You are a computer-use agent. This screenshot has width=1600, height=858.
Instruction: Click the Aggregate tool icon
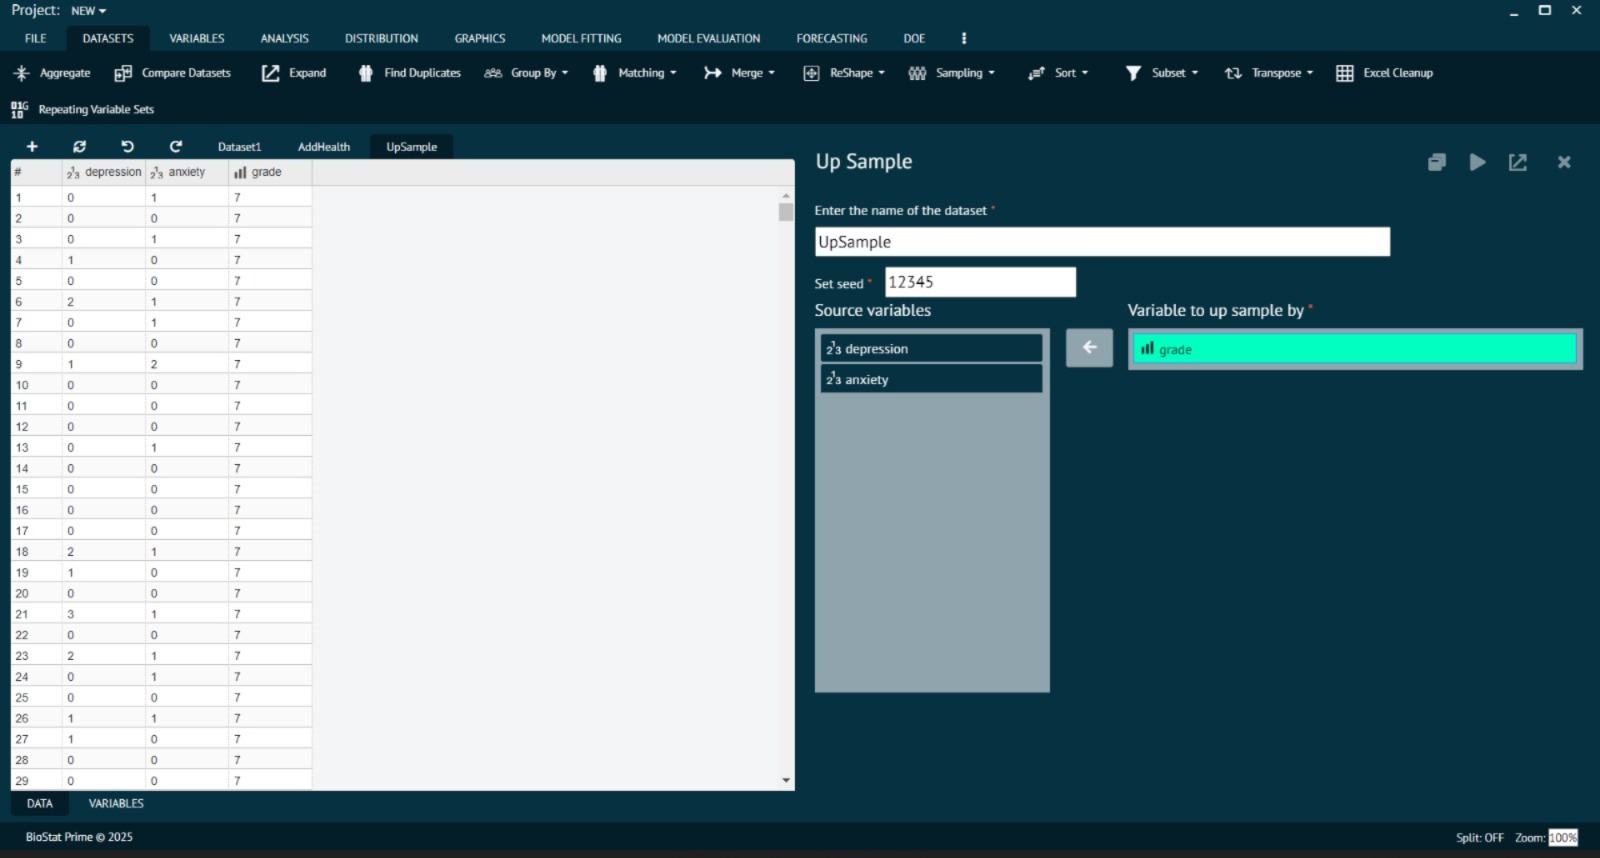(x=22, y=73)
